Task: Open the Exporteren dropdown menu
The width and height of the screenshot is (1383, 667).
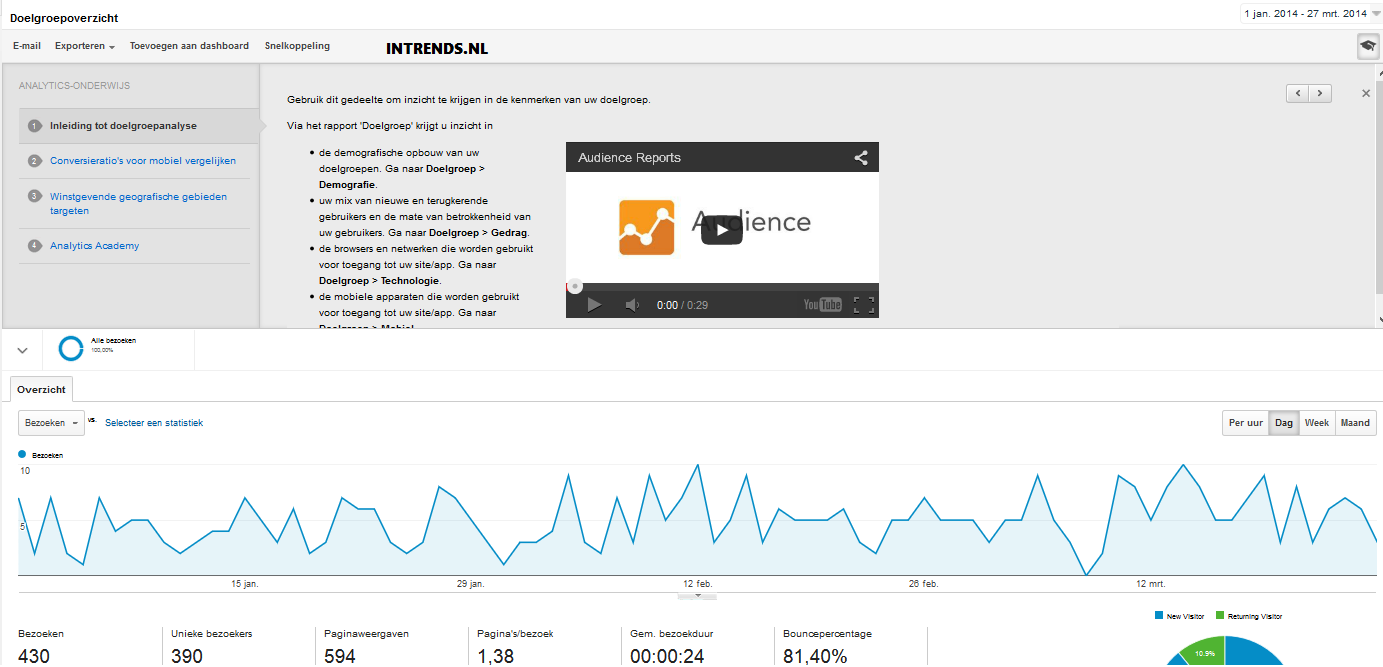Action: click(x=85, y=46)
